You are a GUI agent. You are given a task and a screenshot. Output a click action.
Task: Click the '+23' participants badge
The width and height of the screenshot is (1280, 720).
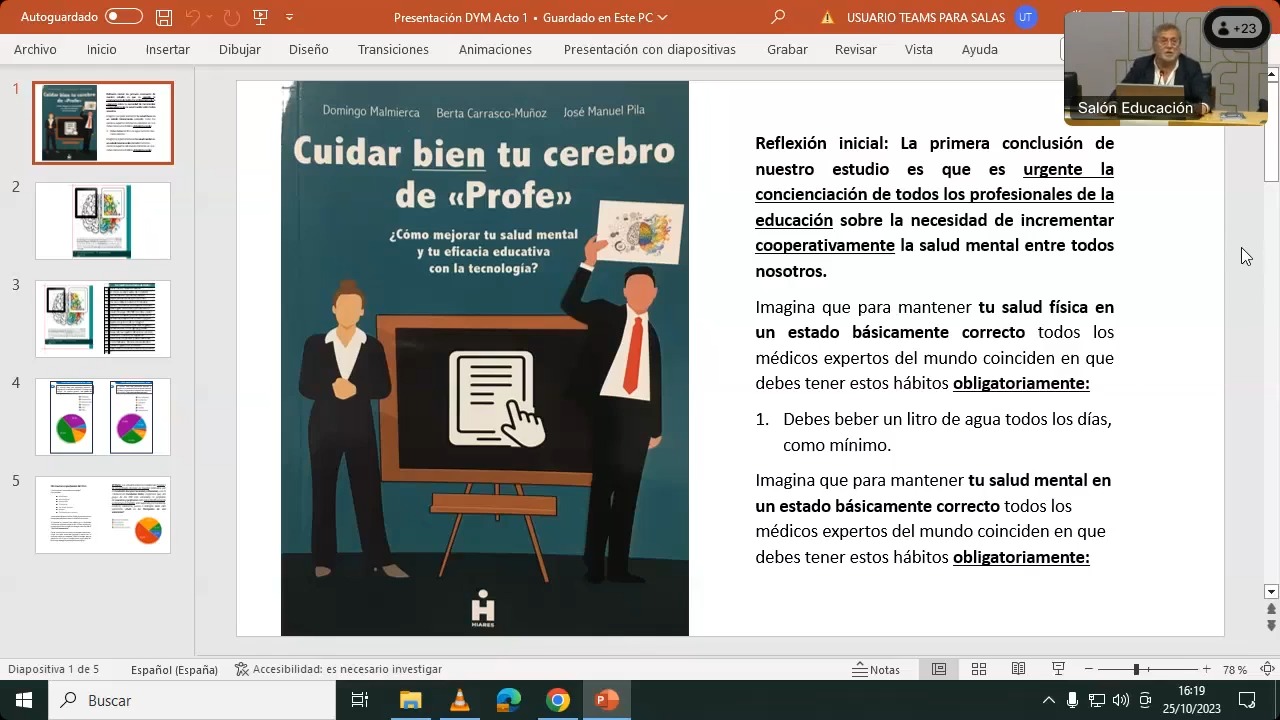[1236, 28]
